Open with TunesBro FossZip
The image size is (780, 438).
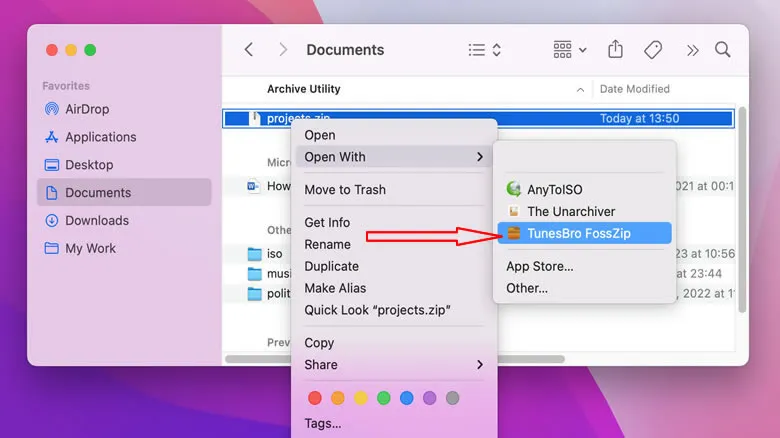585,233
